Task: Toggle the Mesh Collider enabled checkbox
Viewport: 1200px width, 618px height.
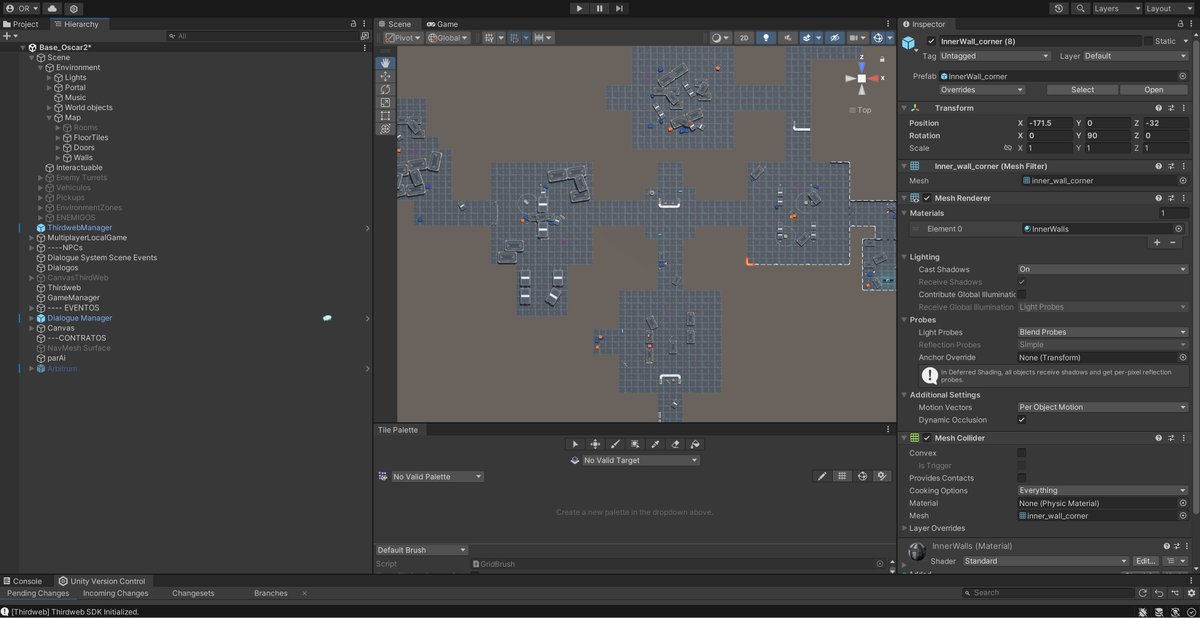Action: click(926, 438)
